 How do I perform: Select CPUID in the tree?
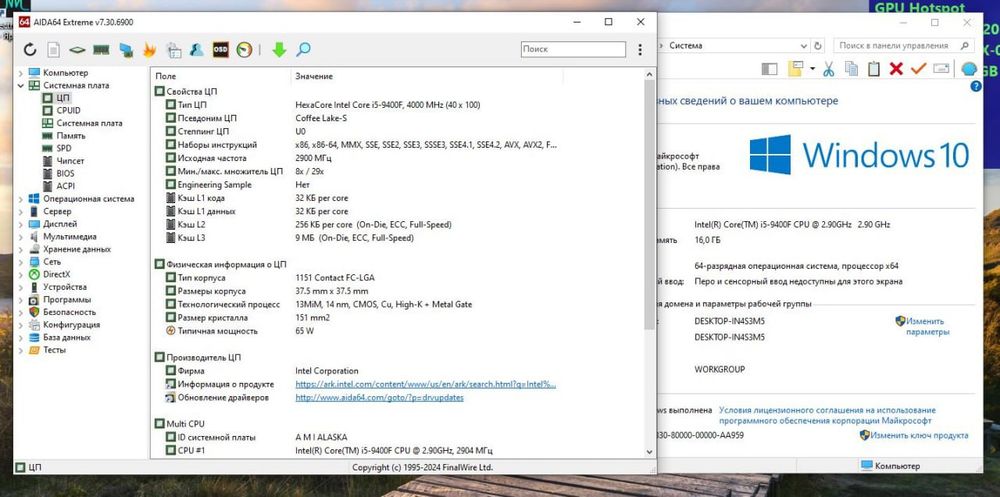pos(68,110)
